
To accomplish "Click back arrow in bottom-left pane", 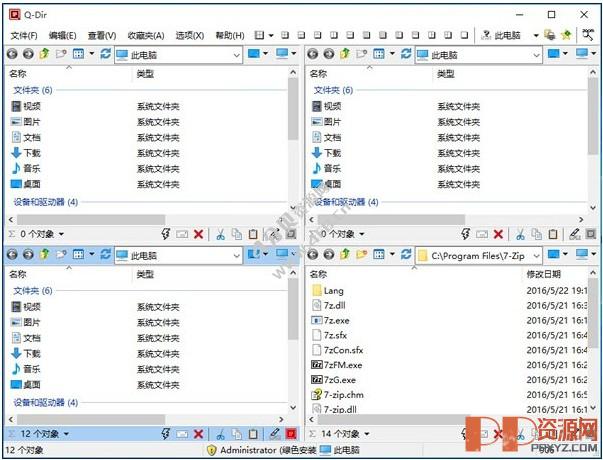I will [x=12, y=254].
